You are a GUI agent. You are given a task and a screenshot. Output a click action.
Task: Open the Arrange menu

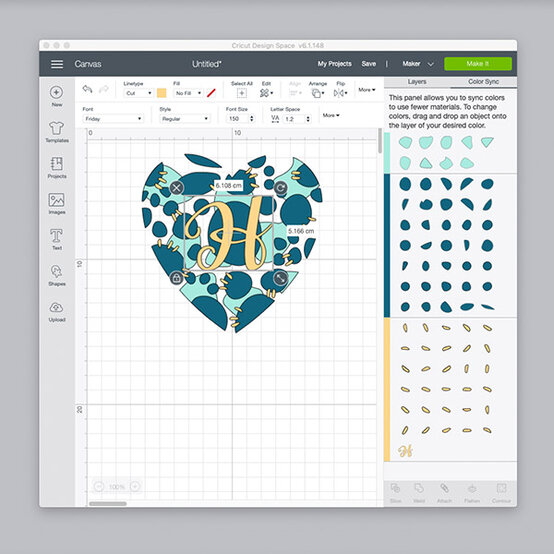click(x=318, y=93)
